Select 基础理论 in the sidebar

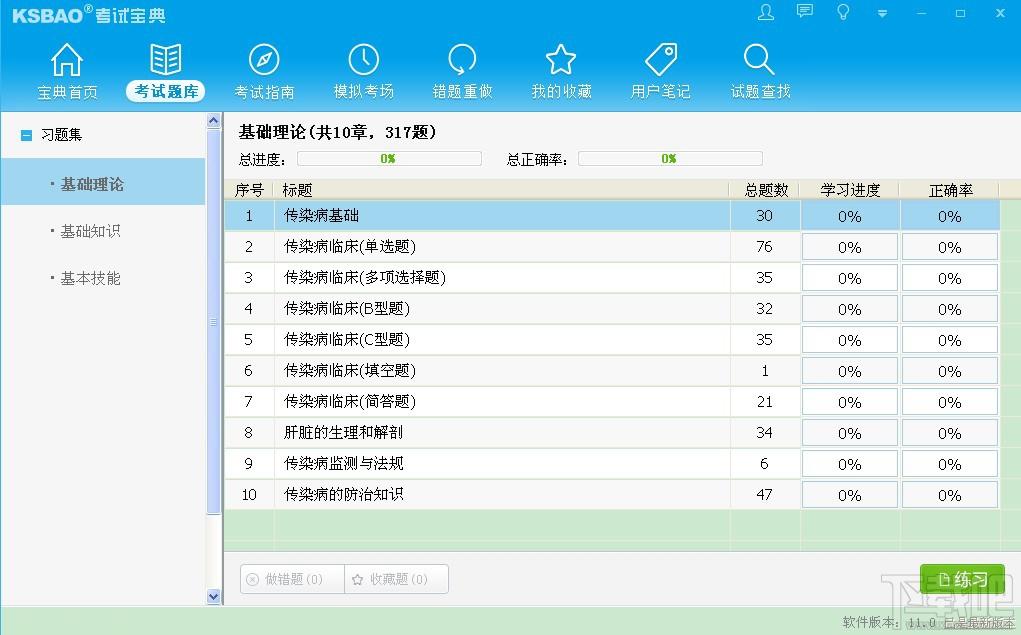[x=103, y=184]
